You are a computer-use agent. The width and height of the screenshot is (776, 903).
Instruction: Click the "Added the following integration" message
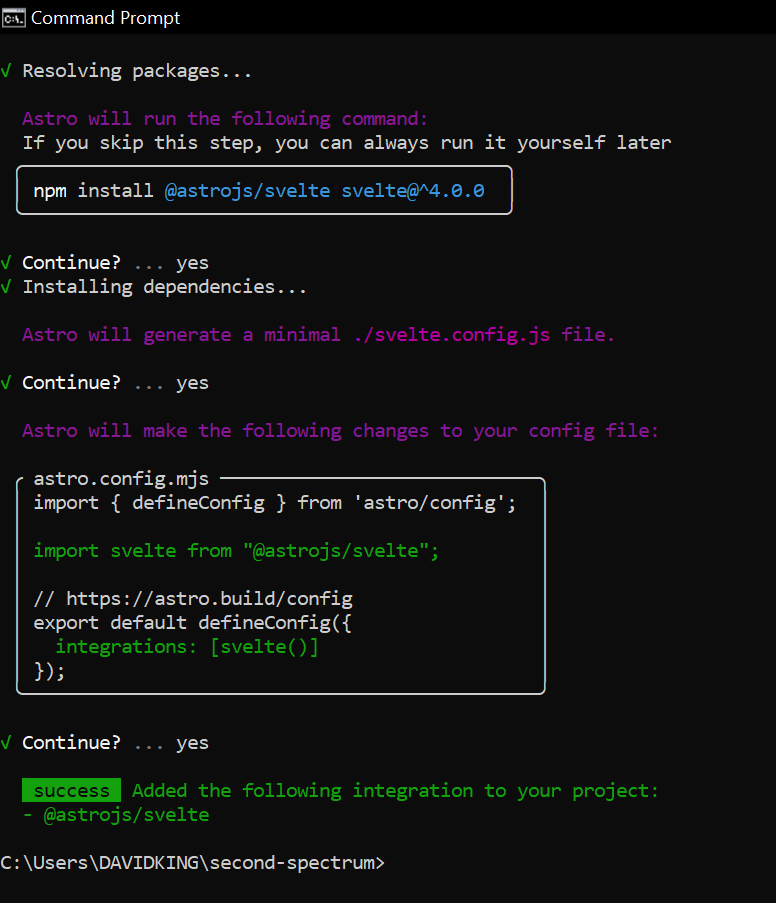coord(395,791)
